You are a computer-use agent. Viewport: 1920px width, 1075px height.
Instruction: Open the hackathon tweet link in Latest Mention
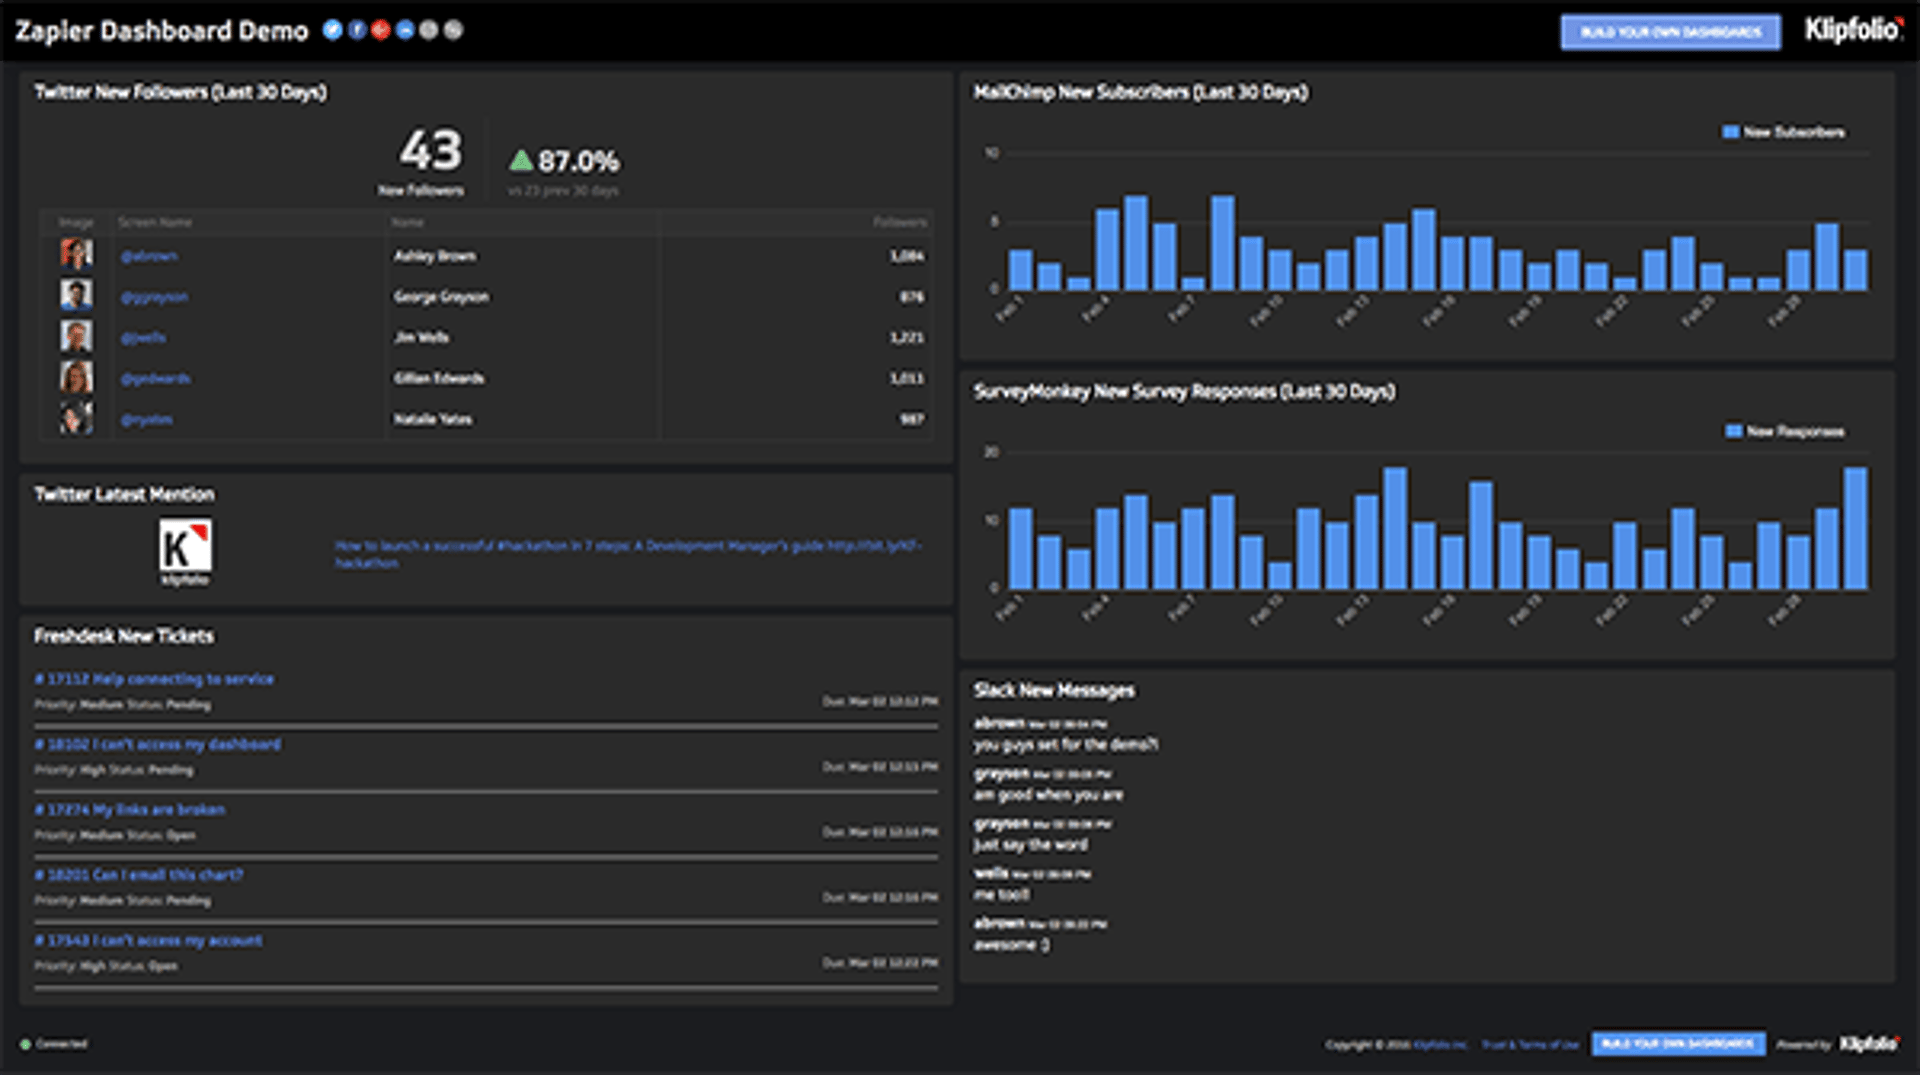(x=628, y=546)
